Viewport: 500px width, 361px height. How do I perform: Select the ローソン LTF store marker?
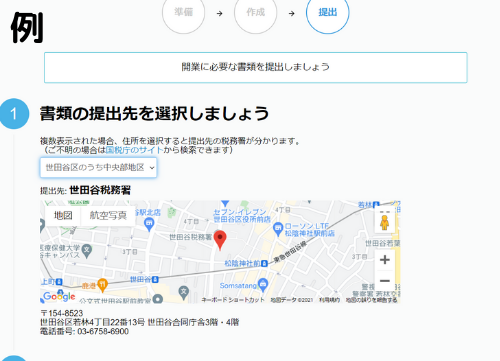pyautogui.click(x=277, y=229)
